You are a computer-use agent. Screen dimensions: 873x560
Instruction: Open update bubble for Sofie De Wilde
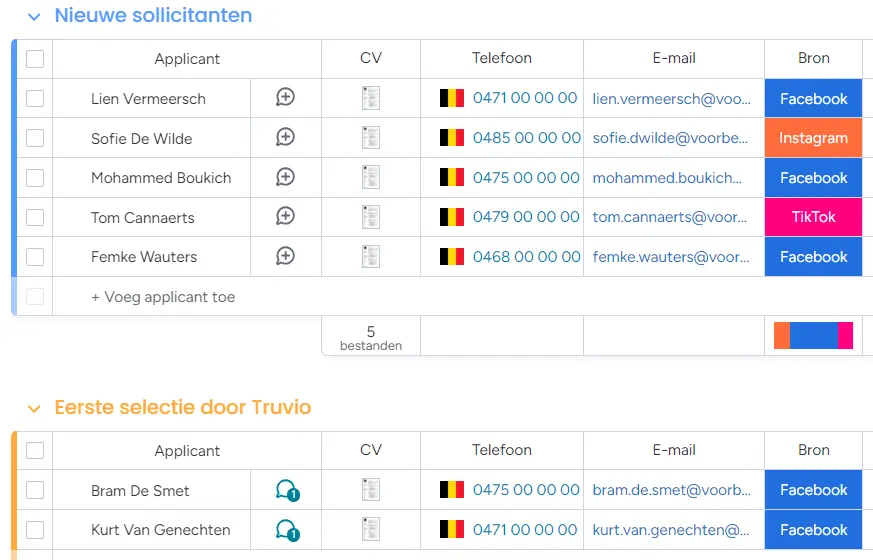(x=285, y=138)
